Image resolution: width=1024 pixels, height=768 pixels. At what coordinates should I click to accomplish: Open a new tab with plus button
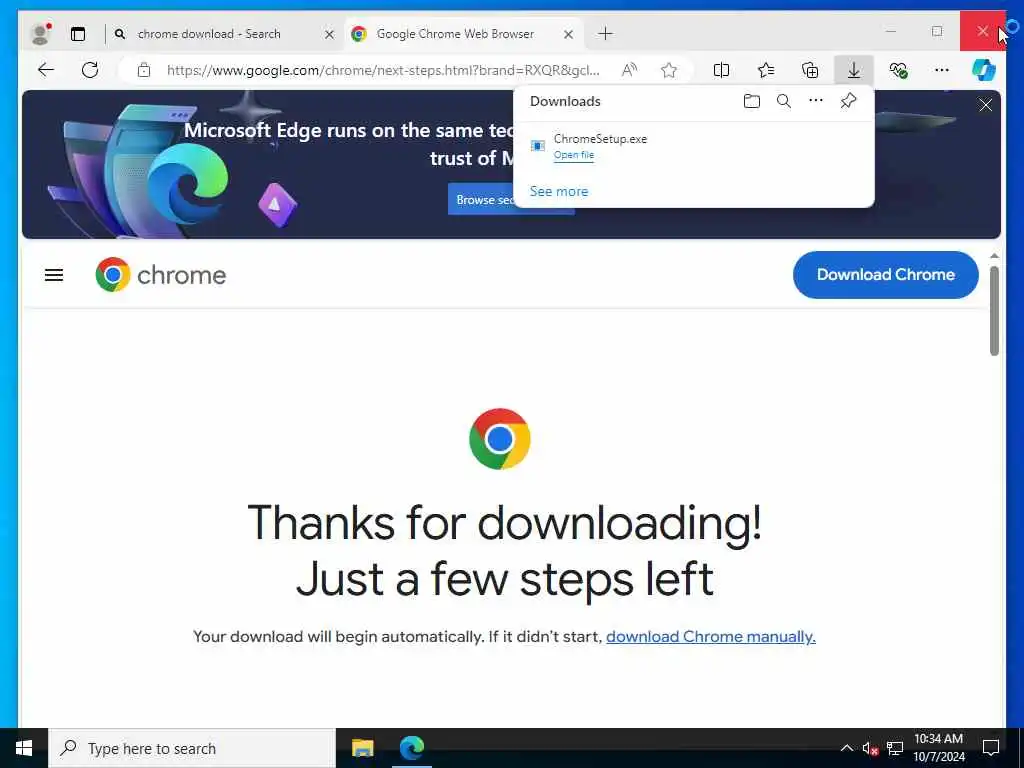(605, 33)
